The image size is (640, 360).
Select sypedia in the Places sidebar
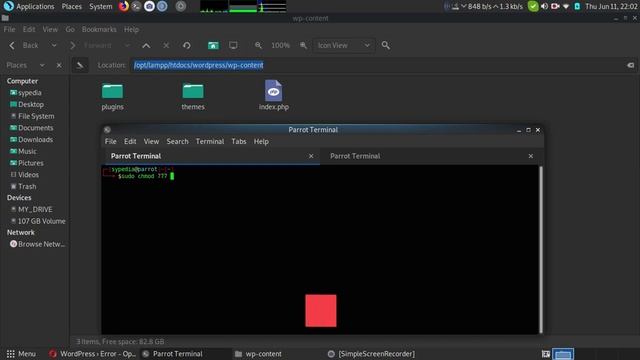[x=29, y=93]
